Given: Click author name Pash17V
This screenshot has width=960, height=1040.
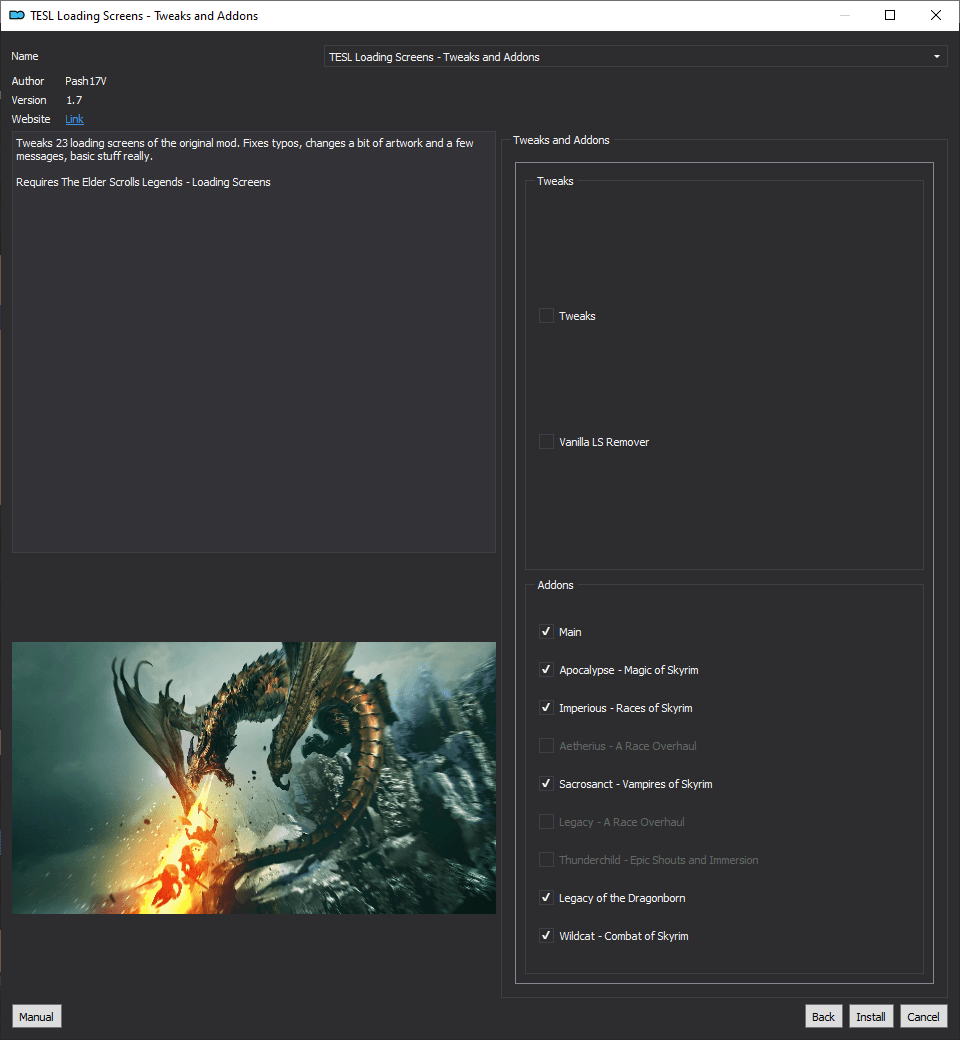Looking at the screenshot, I should click(x=86, y=81).
